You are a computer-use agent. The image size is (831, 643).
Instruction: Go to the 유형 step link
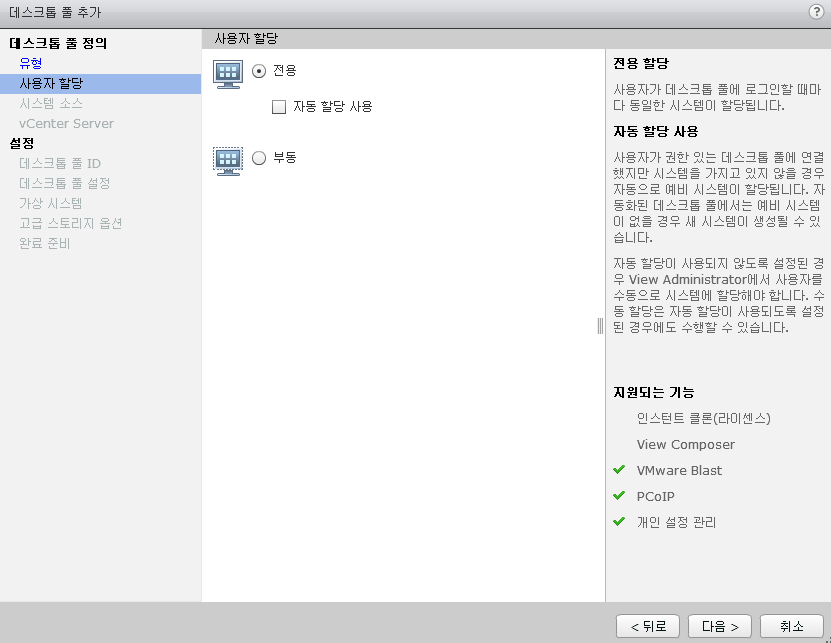pyautogui.click(x=31, y=63)
